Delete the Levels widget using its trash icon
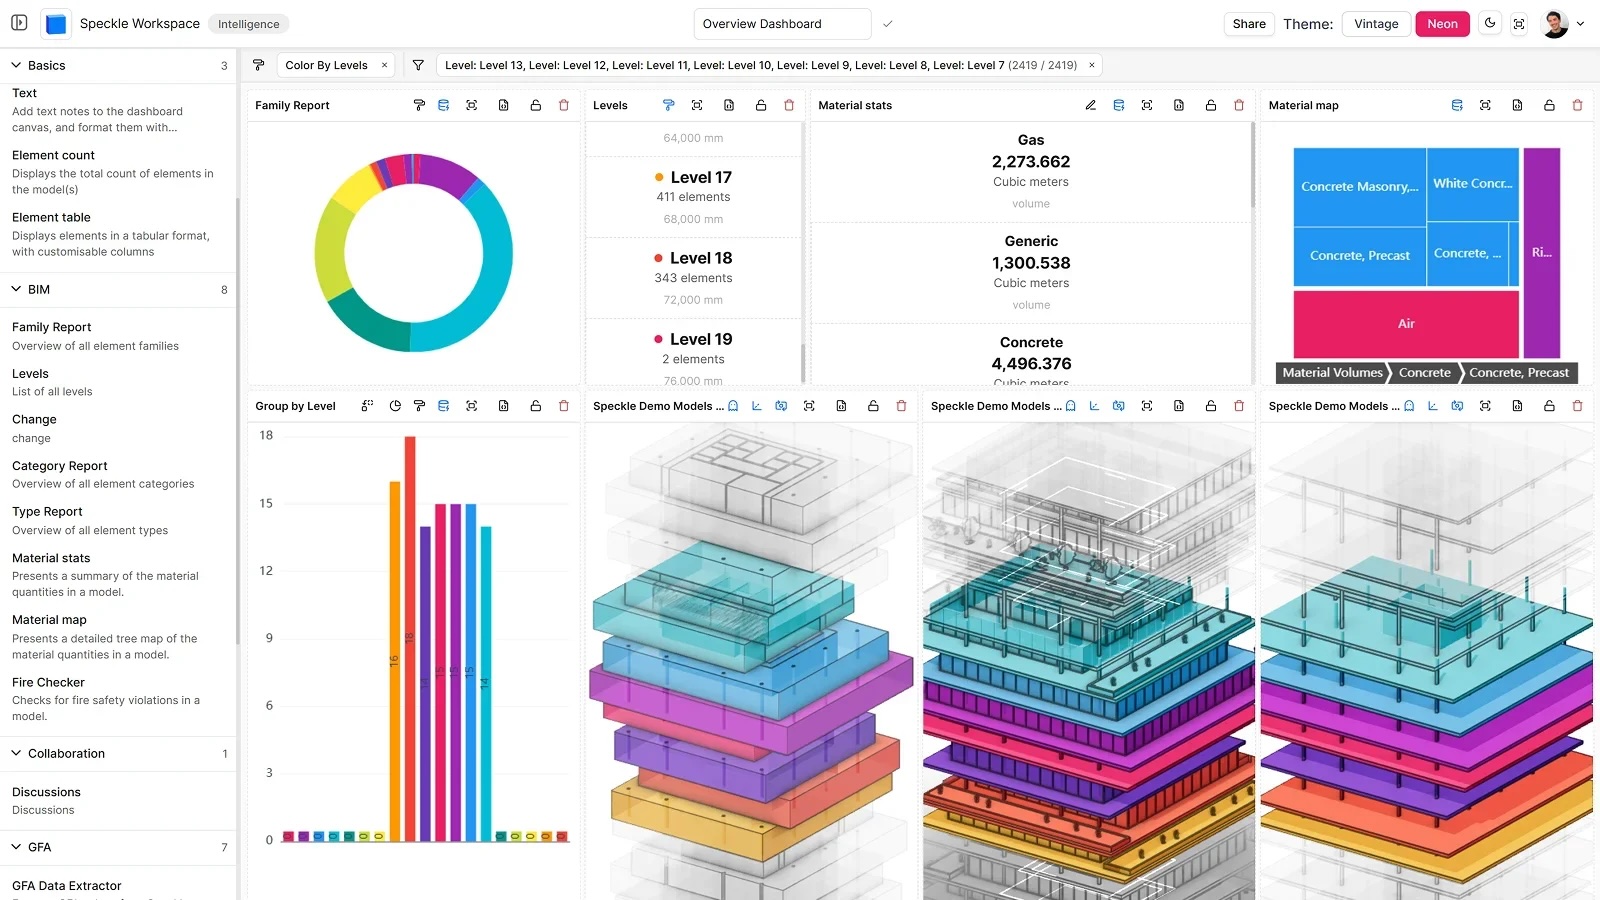 pyautogui.click(x=790, y=105)
